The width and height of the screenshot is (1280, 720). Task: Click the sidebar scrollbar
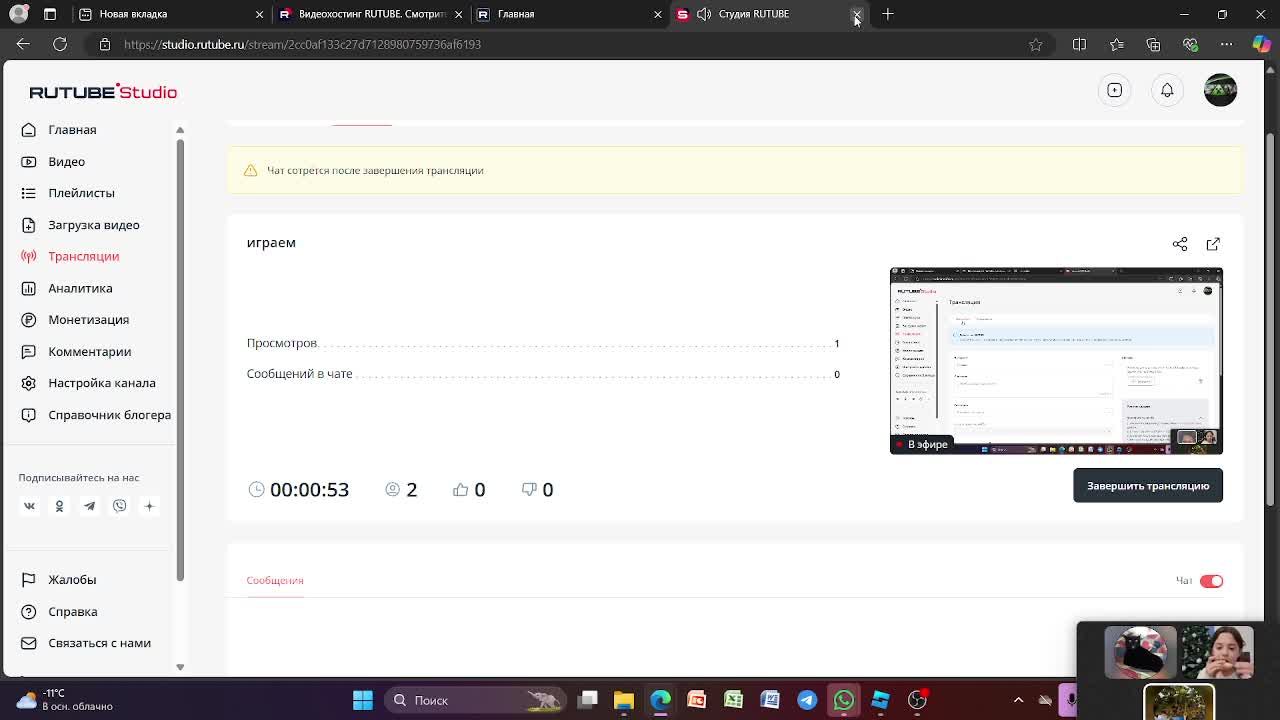(x=180, y=360)
